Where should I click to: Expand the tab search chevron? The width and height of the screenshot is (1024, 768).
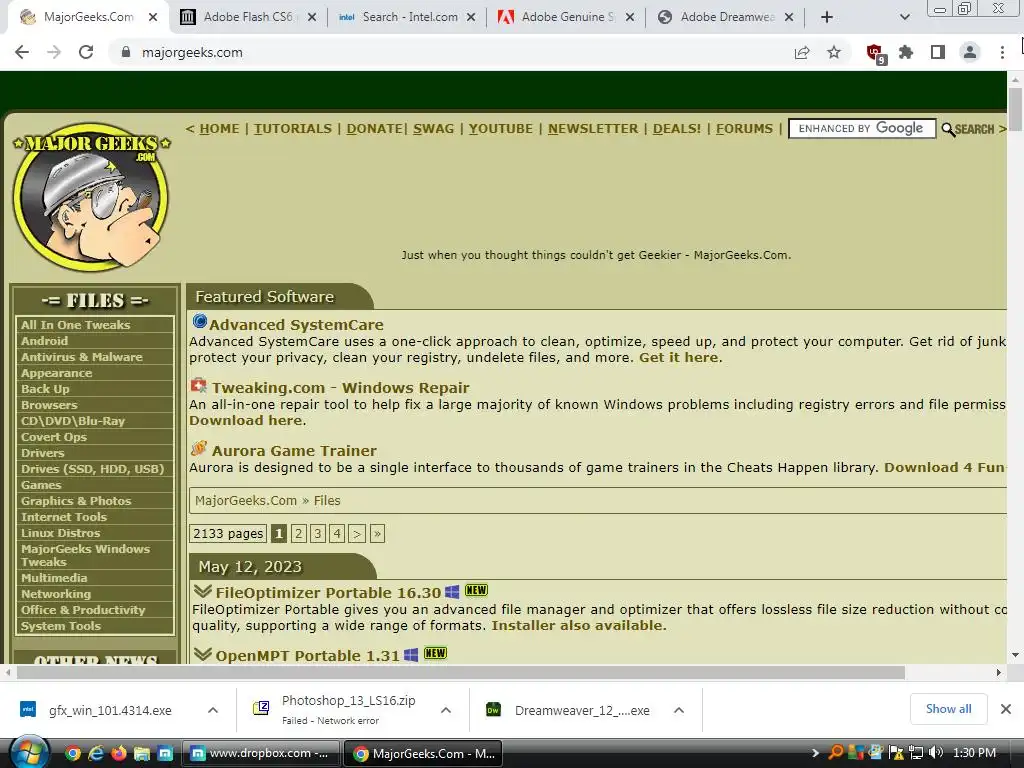tap(904, 17)
